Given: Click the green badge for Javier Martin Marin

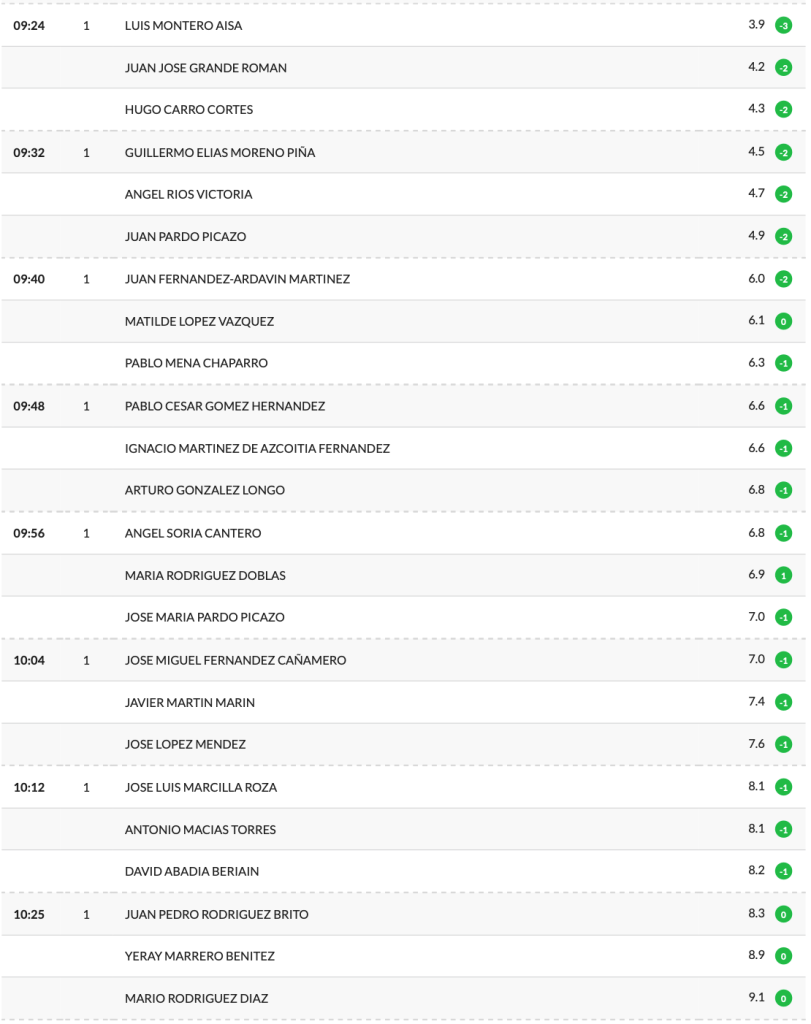Looking at the screenshot, I should pos(783,703).
